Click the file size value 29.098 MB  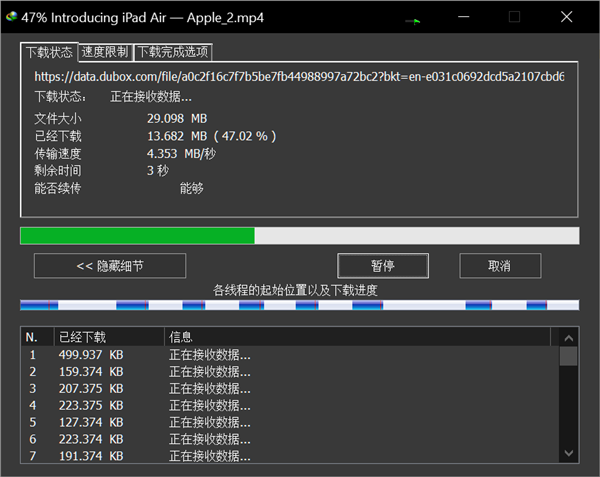[x=177, y=119]
